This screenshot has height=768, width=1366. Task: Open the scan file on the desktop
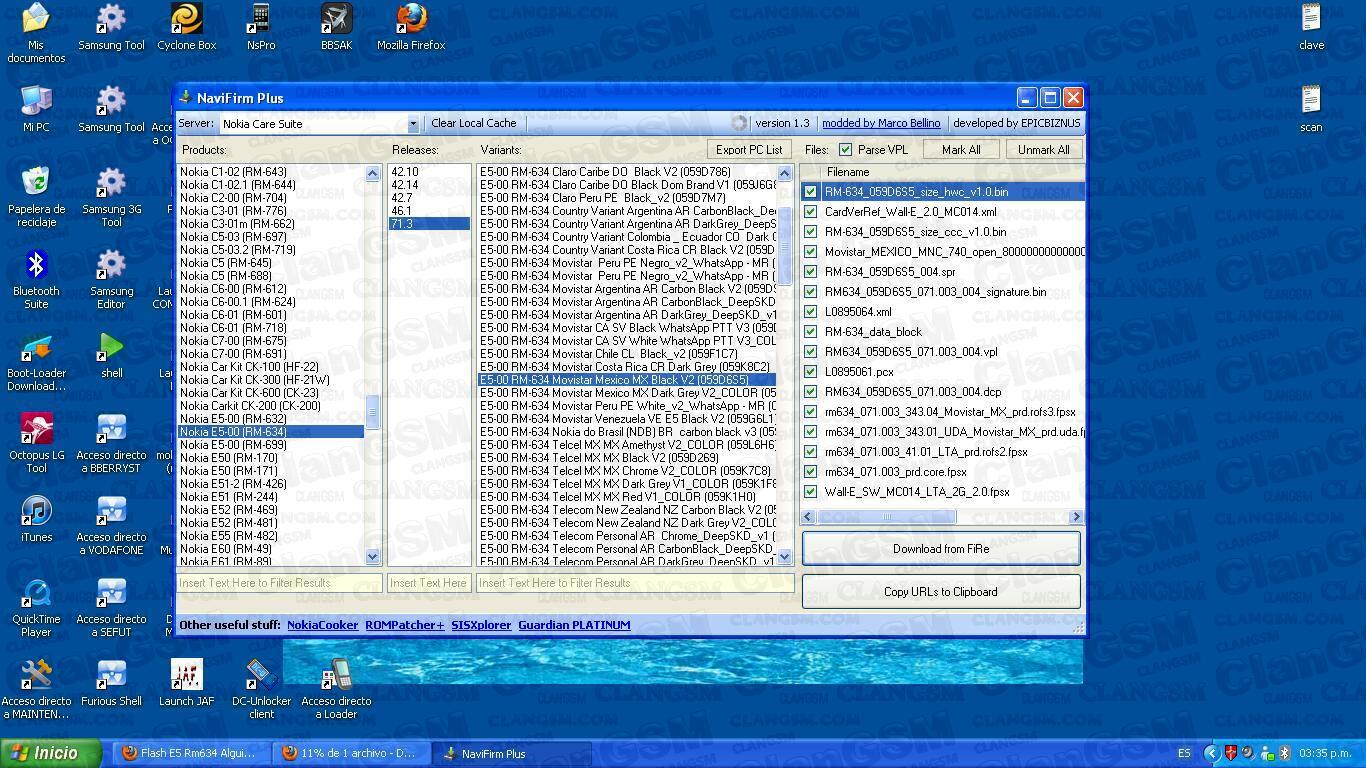[x=1311, y=109]
